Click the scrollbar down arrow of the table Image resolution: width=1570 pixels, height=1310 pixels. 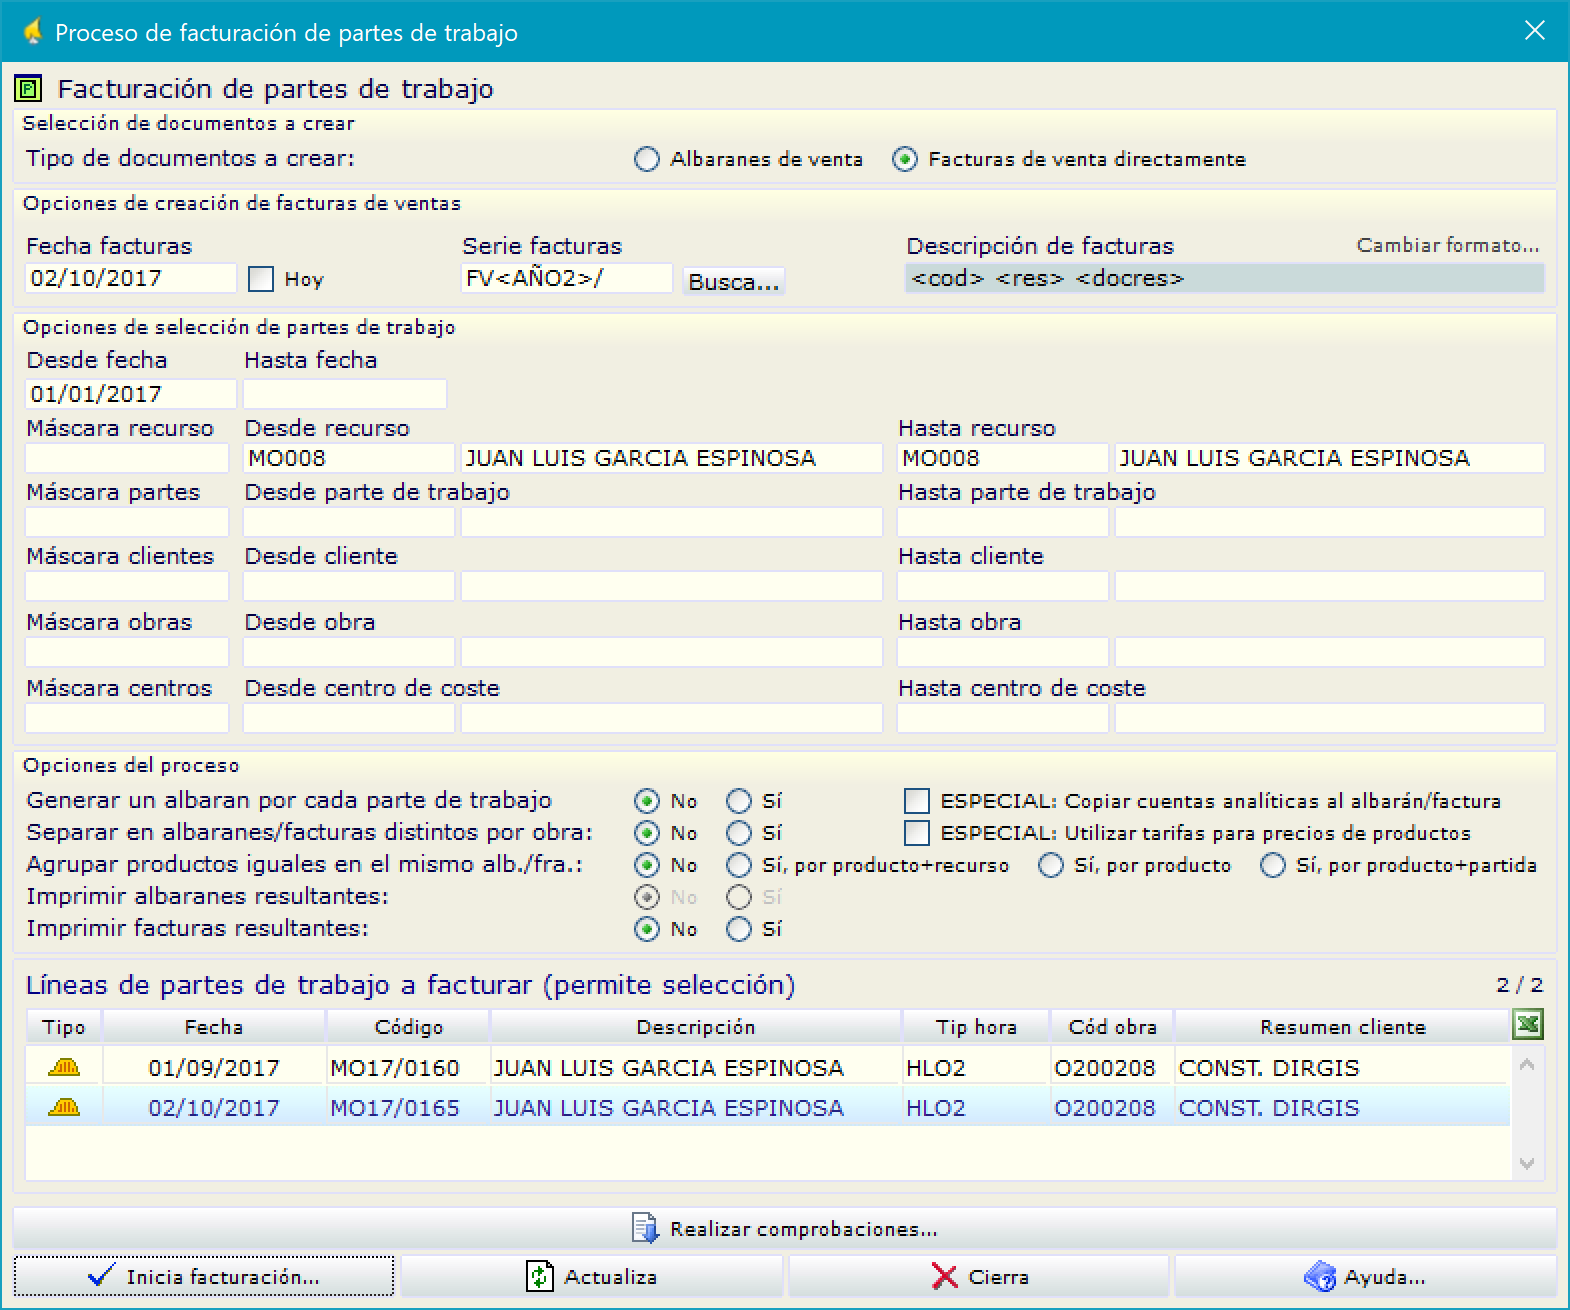point(1526,1164)
